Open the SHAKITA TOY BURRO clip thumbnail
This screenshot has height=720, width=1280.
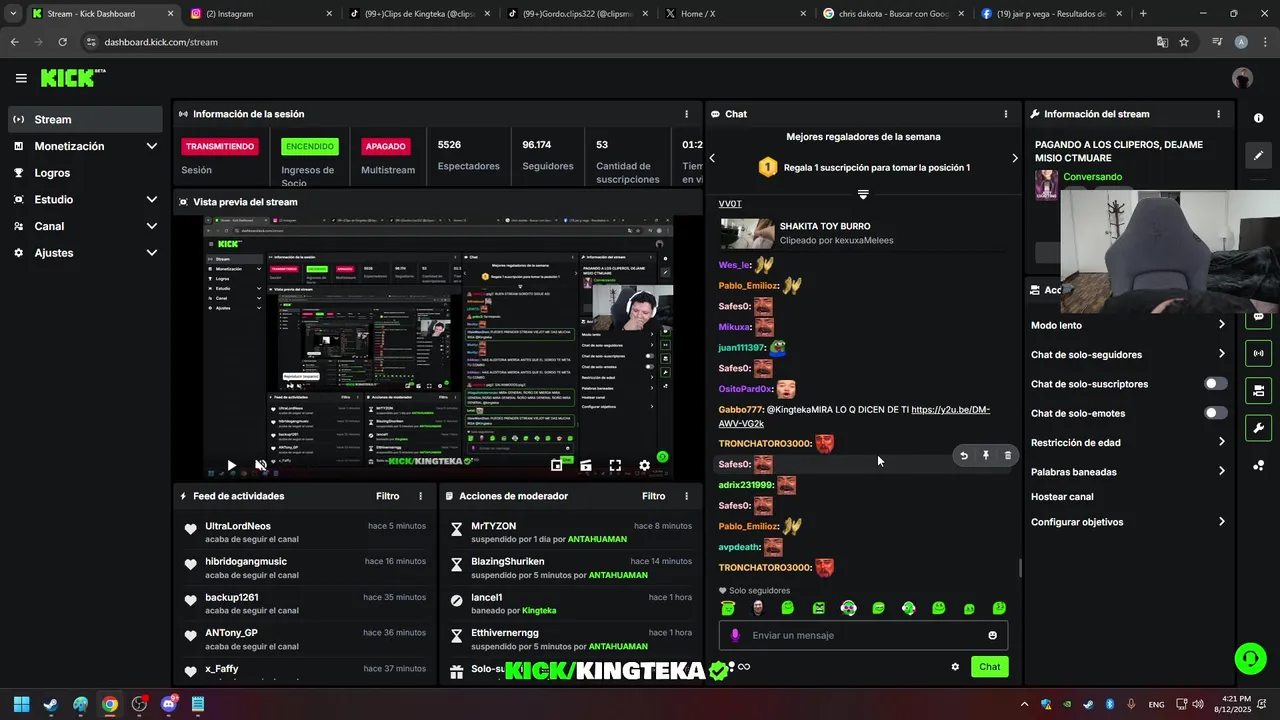coord(746,234)
